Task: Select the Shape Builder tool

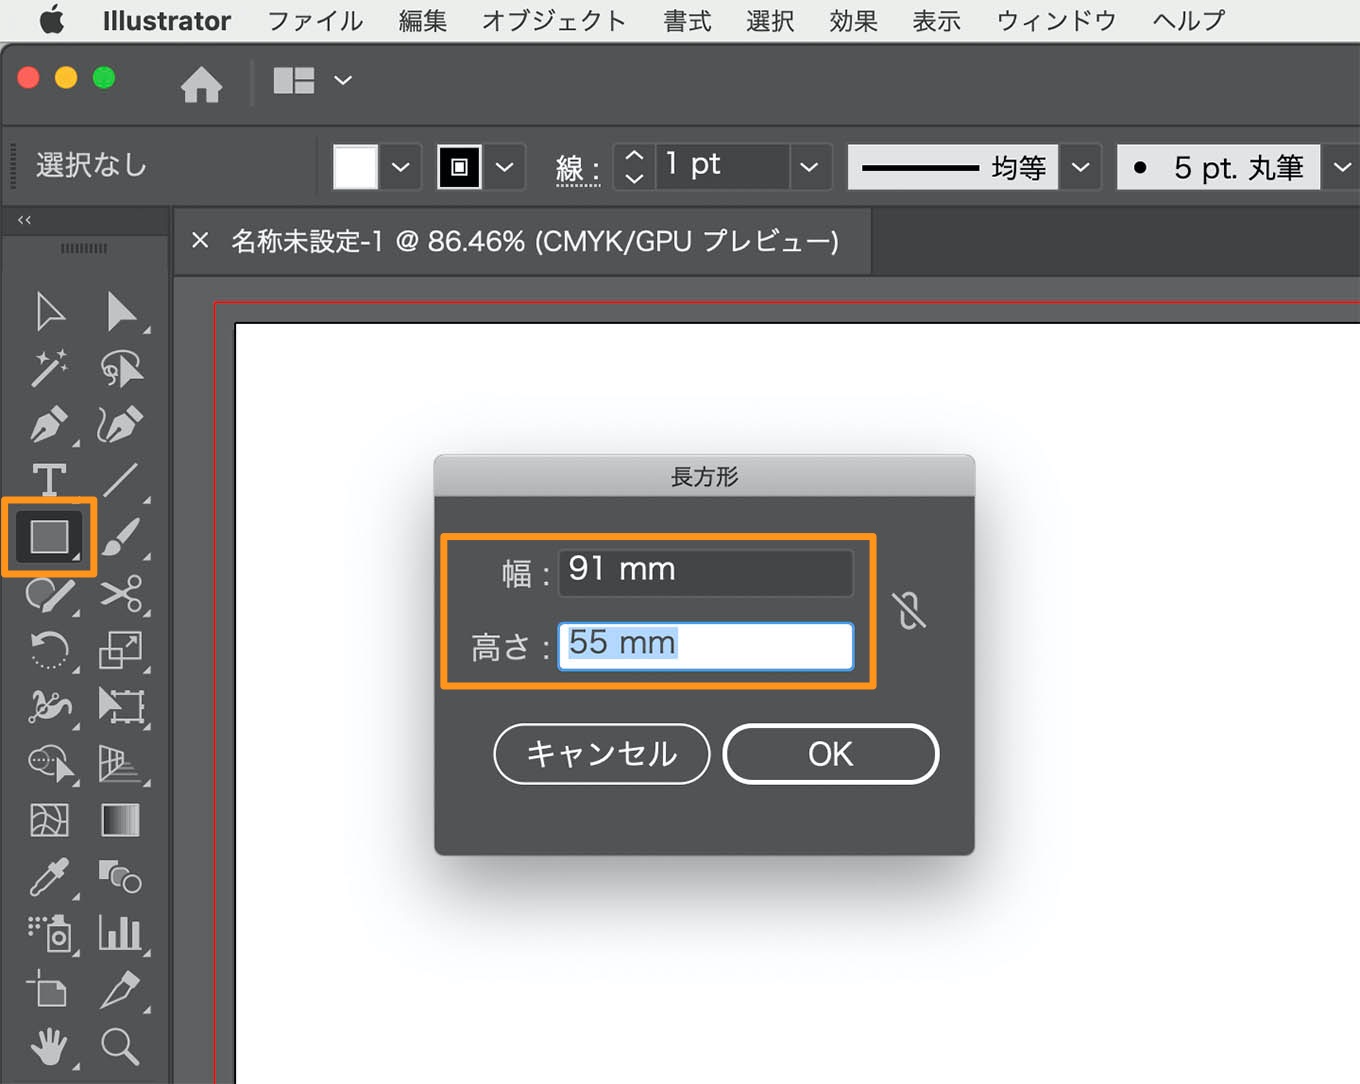Action: pyautogui.click(x=50, y=764)
